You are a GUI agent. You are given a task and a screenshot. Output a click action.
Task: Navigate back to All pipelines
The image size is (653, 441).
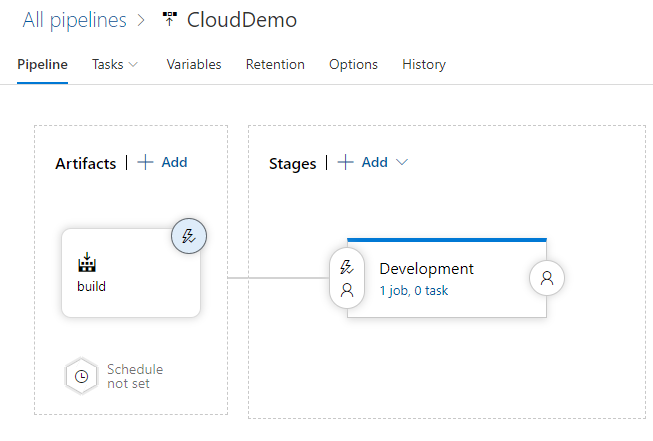(x=75, y=20)
